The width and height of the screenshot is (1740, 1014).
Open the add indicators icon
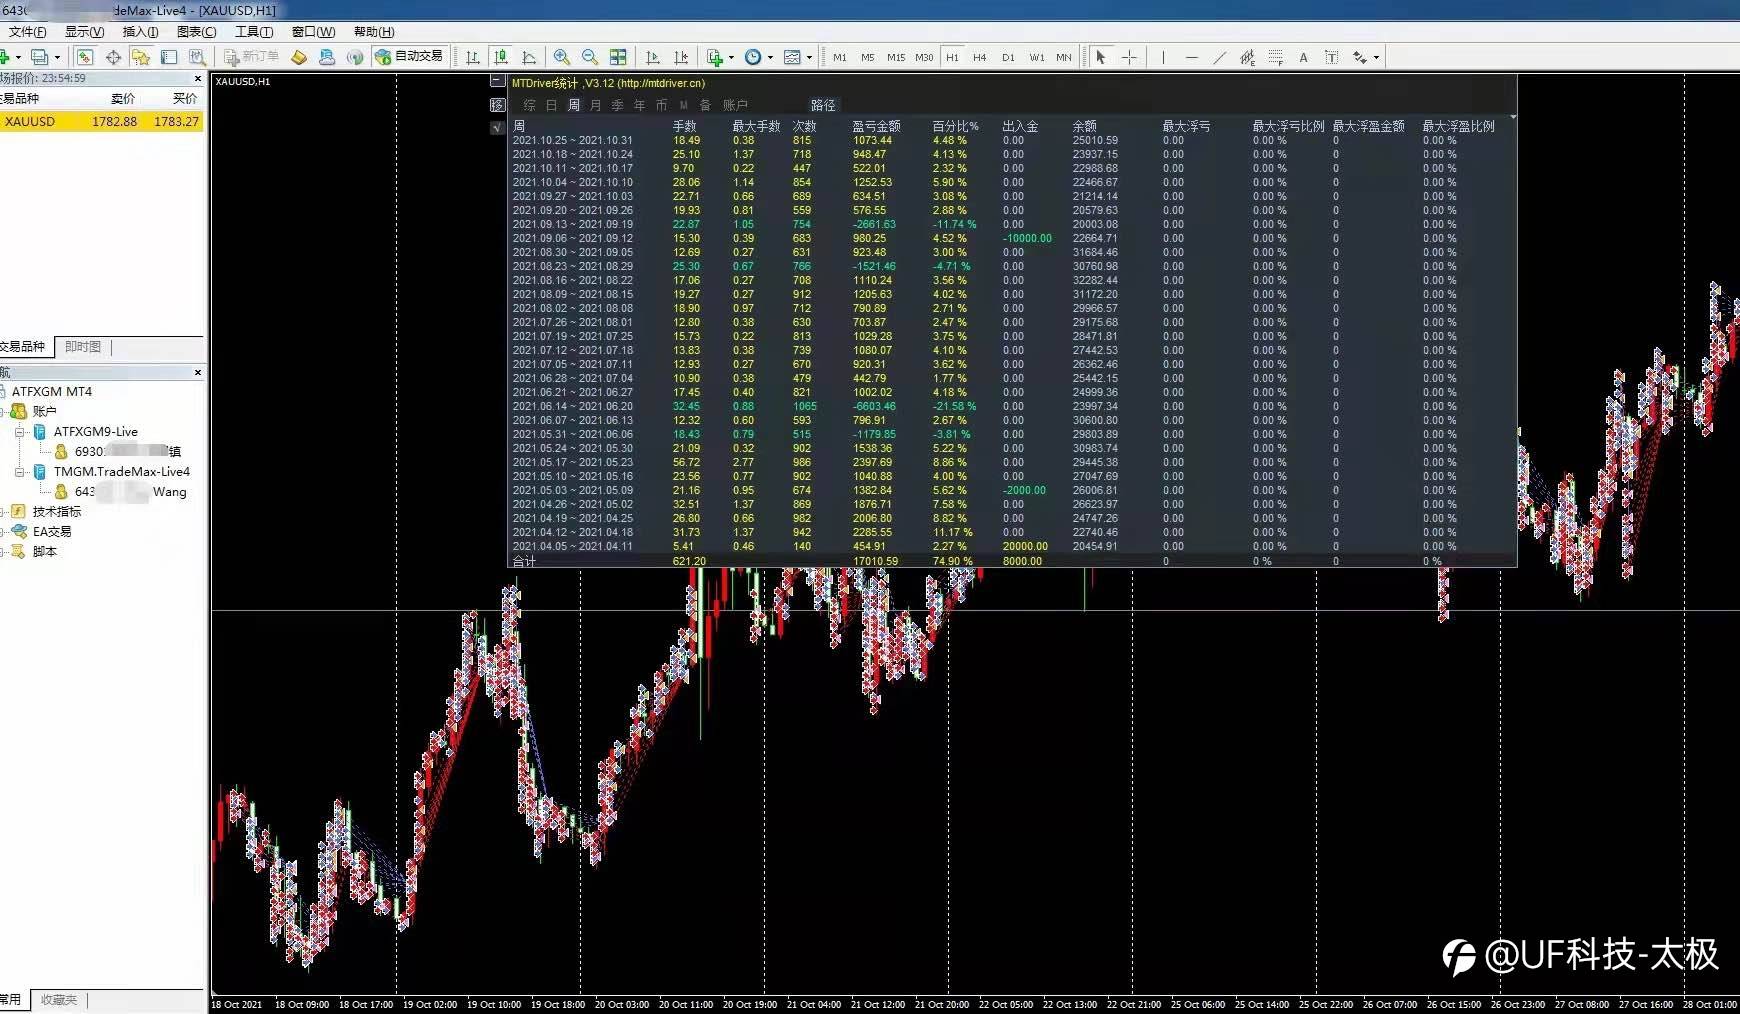(714, 57)
